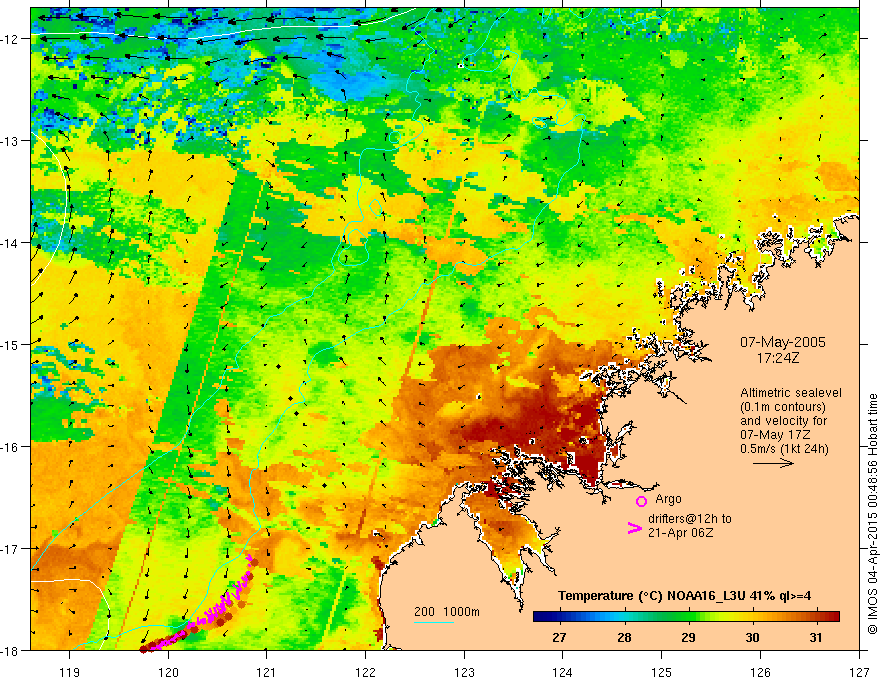Click latitude axis label -18
The width and height of the screenshot is (880, 680).
point(12,651)
